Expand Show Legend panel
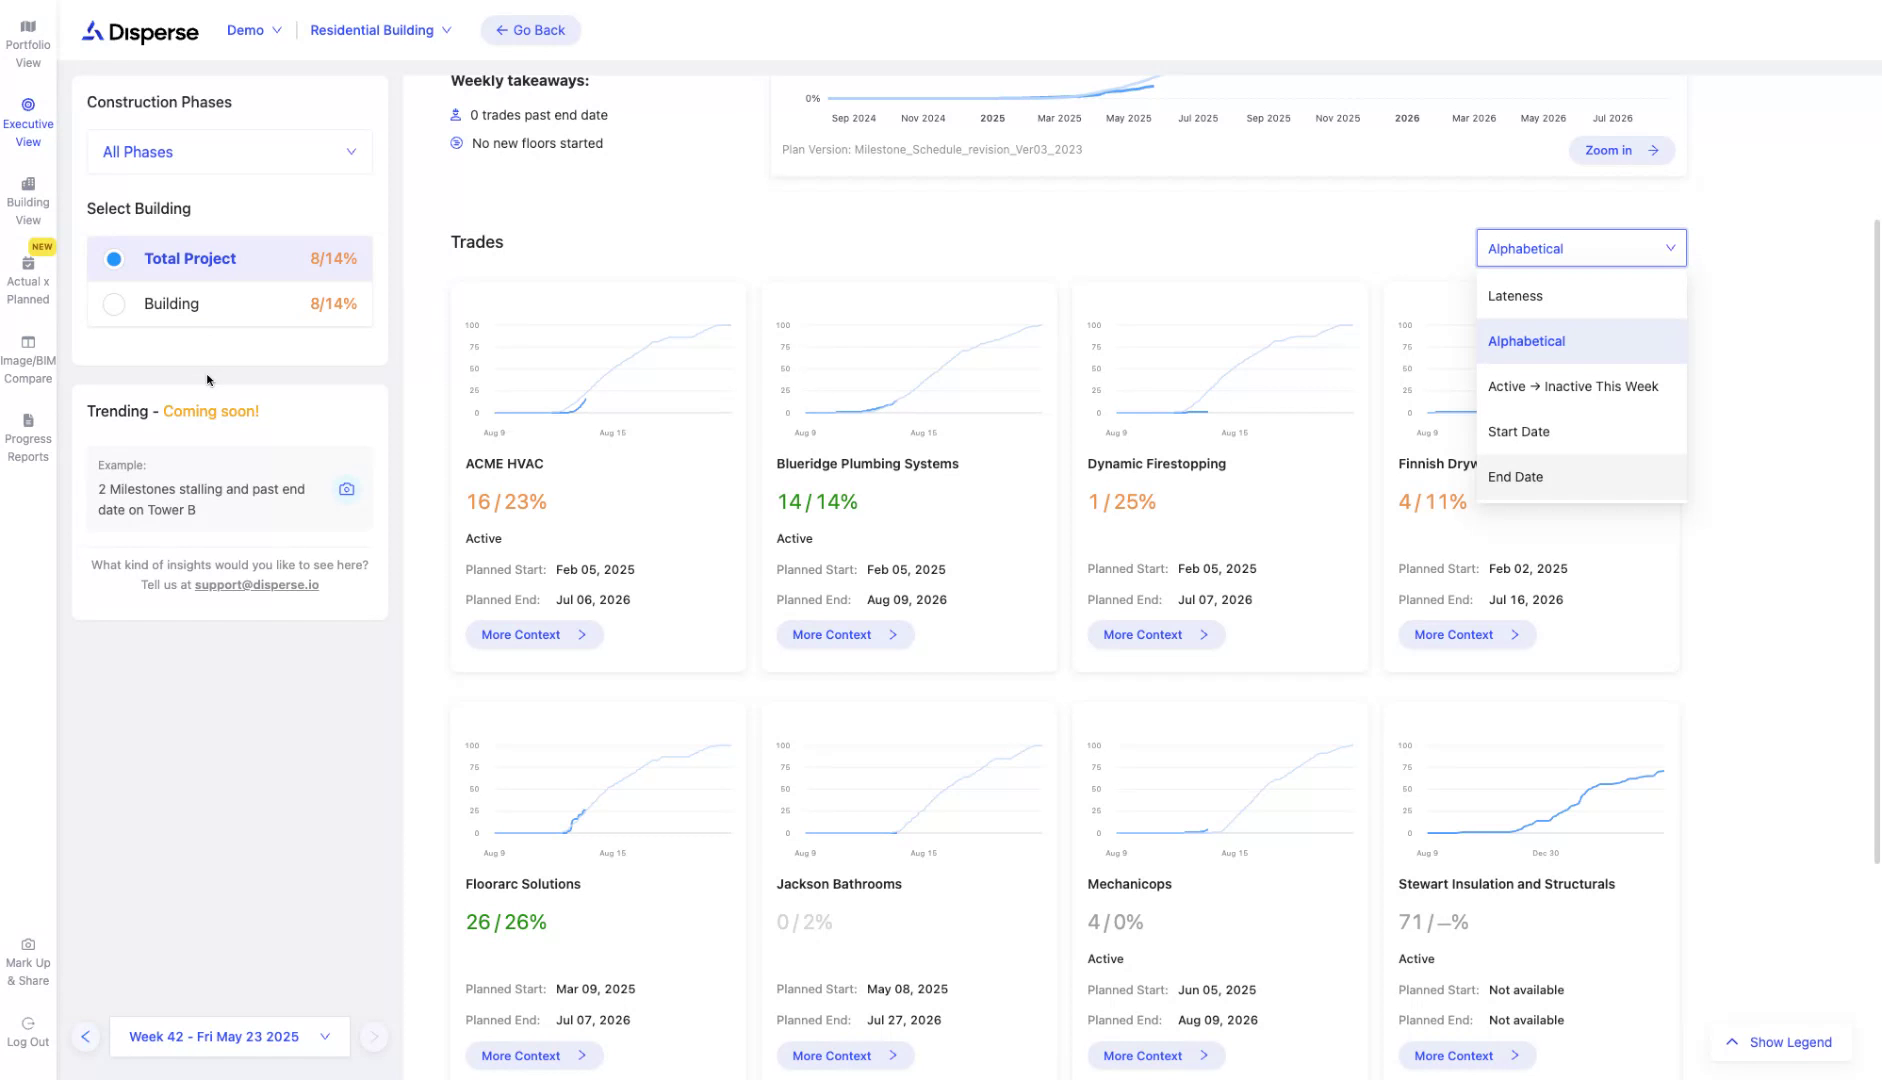The height and width of the screenshot is (1080, 1882). (x=1779, y=1042)
